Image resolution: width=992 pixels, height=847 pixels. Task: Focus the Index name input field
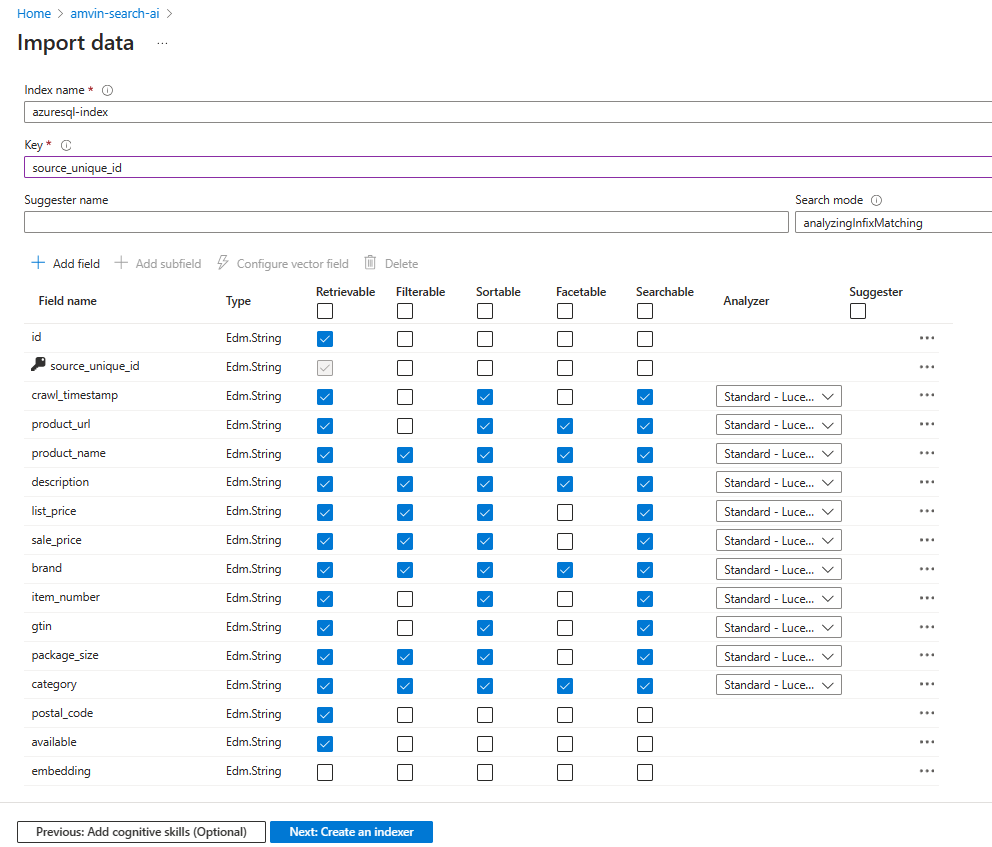(508, 112)
